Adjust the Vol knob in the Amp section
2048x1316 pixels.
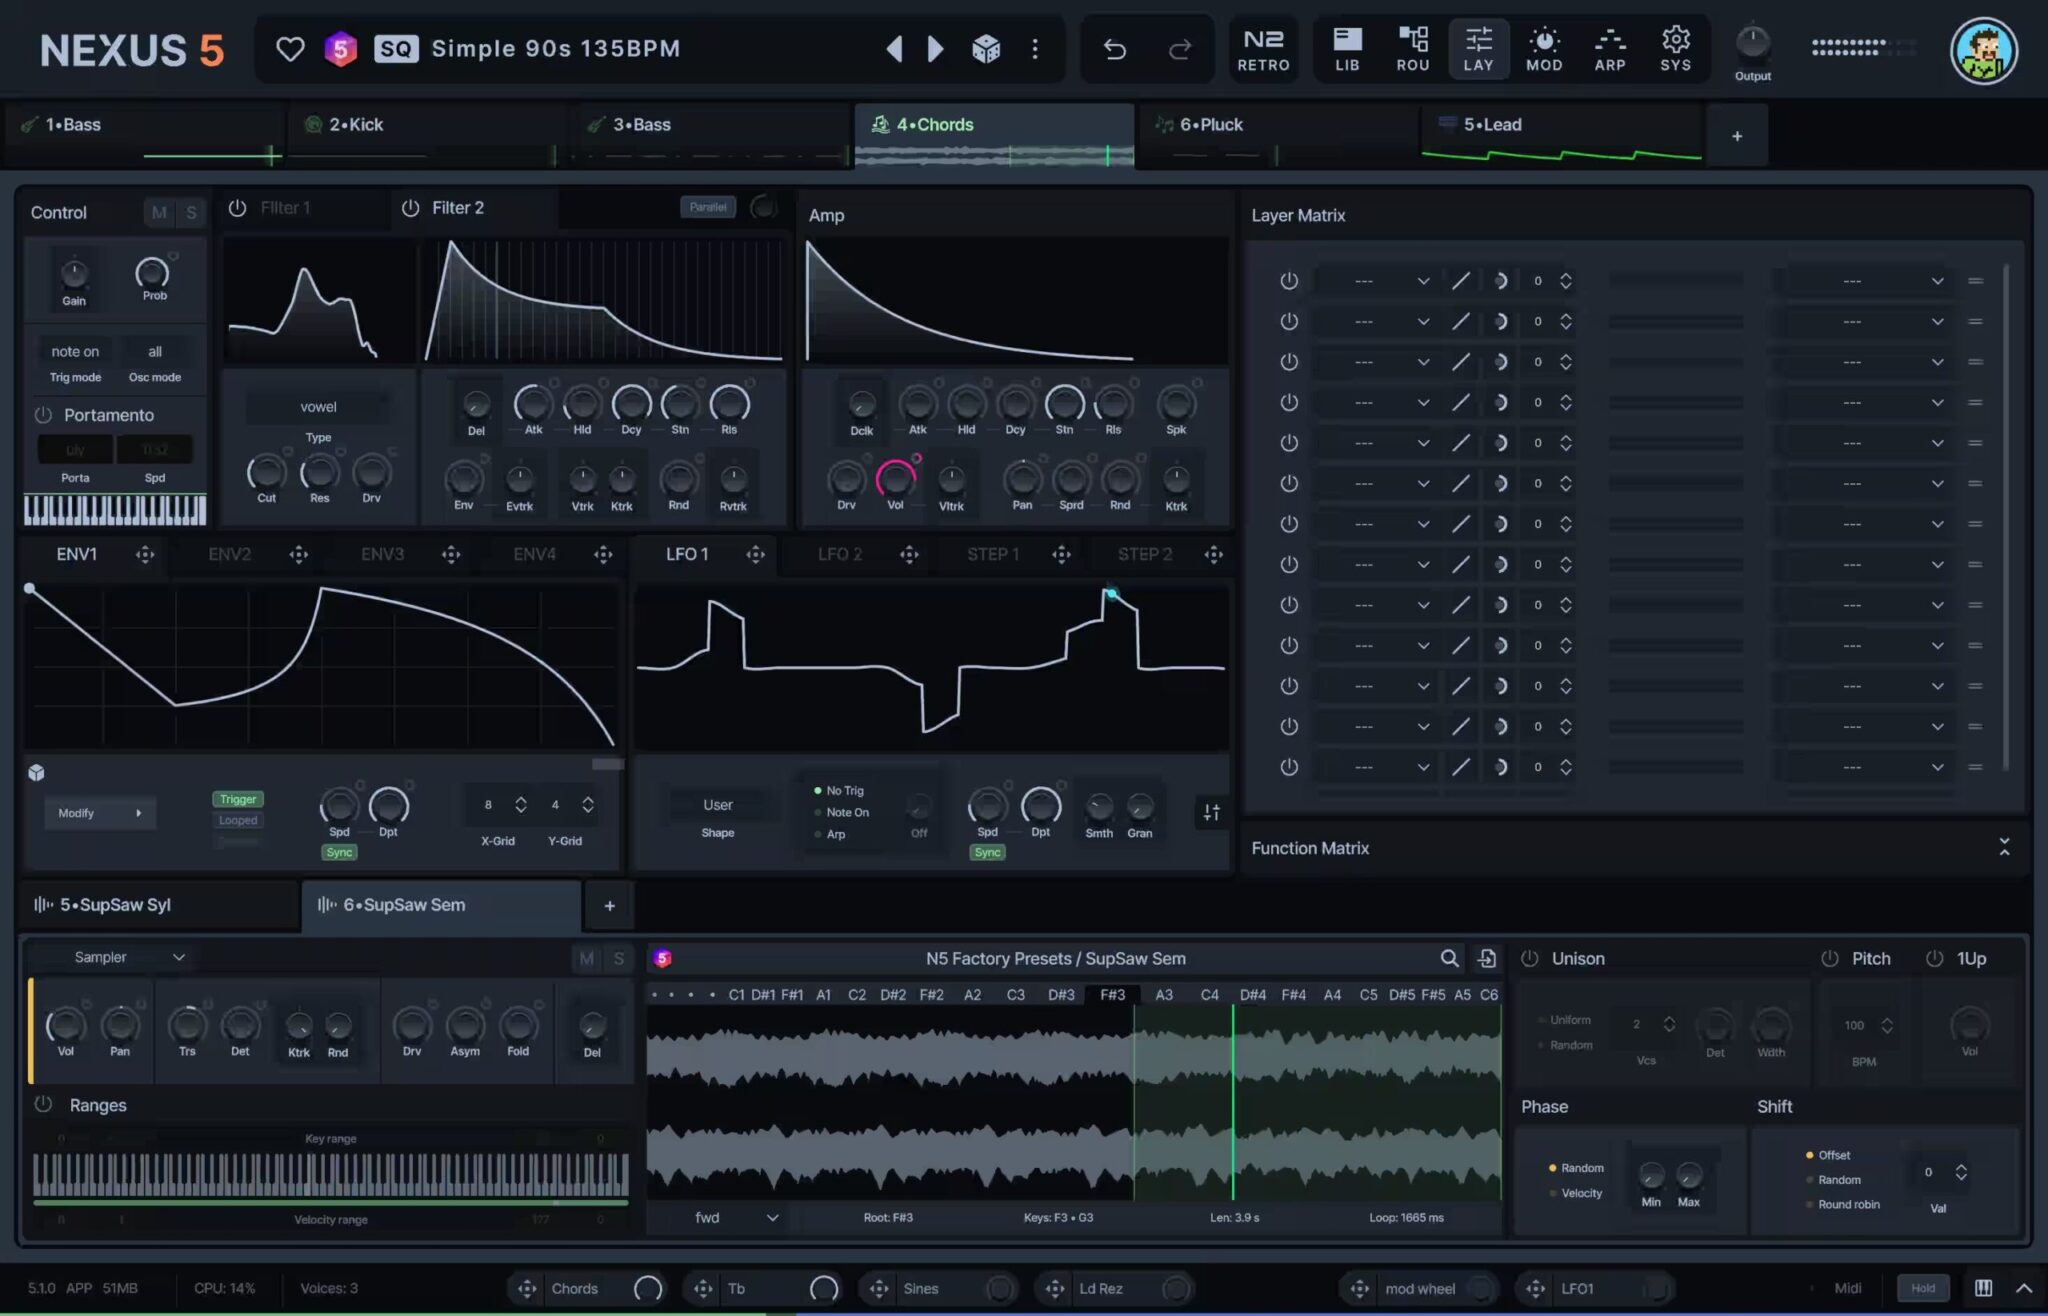coord(895,480)
